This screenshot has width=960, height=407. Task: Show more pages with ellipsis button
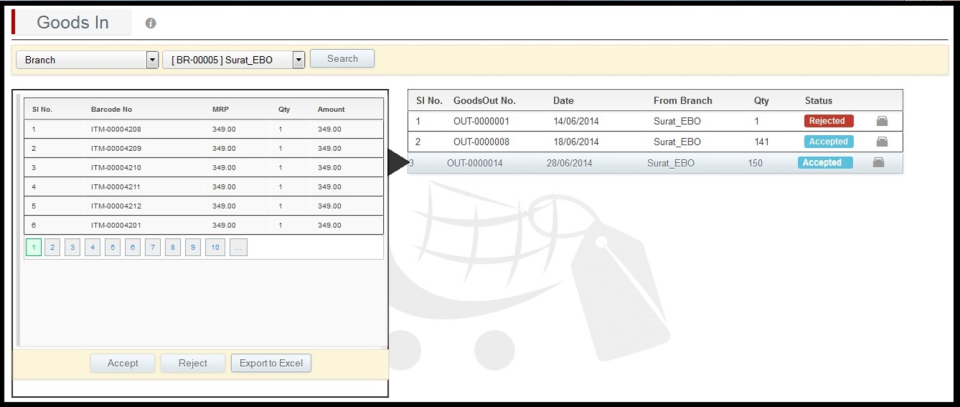coord(239,247)
